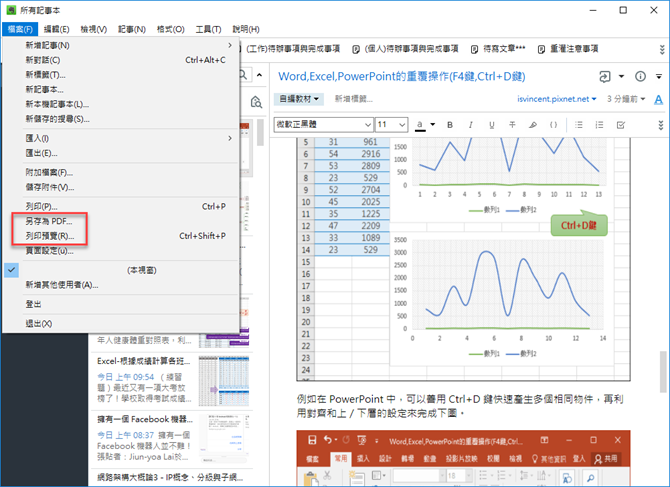
Task: Insert code block icon
Action: point(553,125)
